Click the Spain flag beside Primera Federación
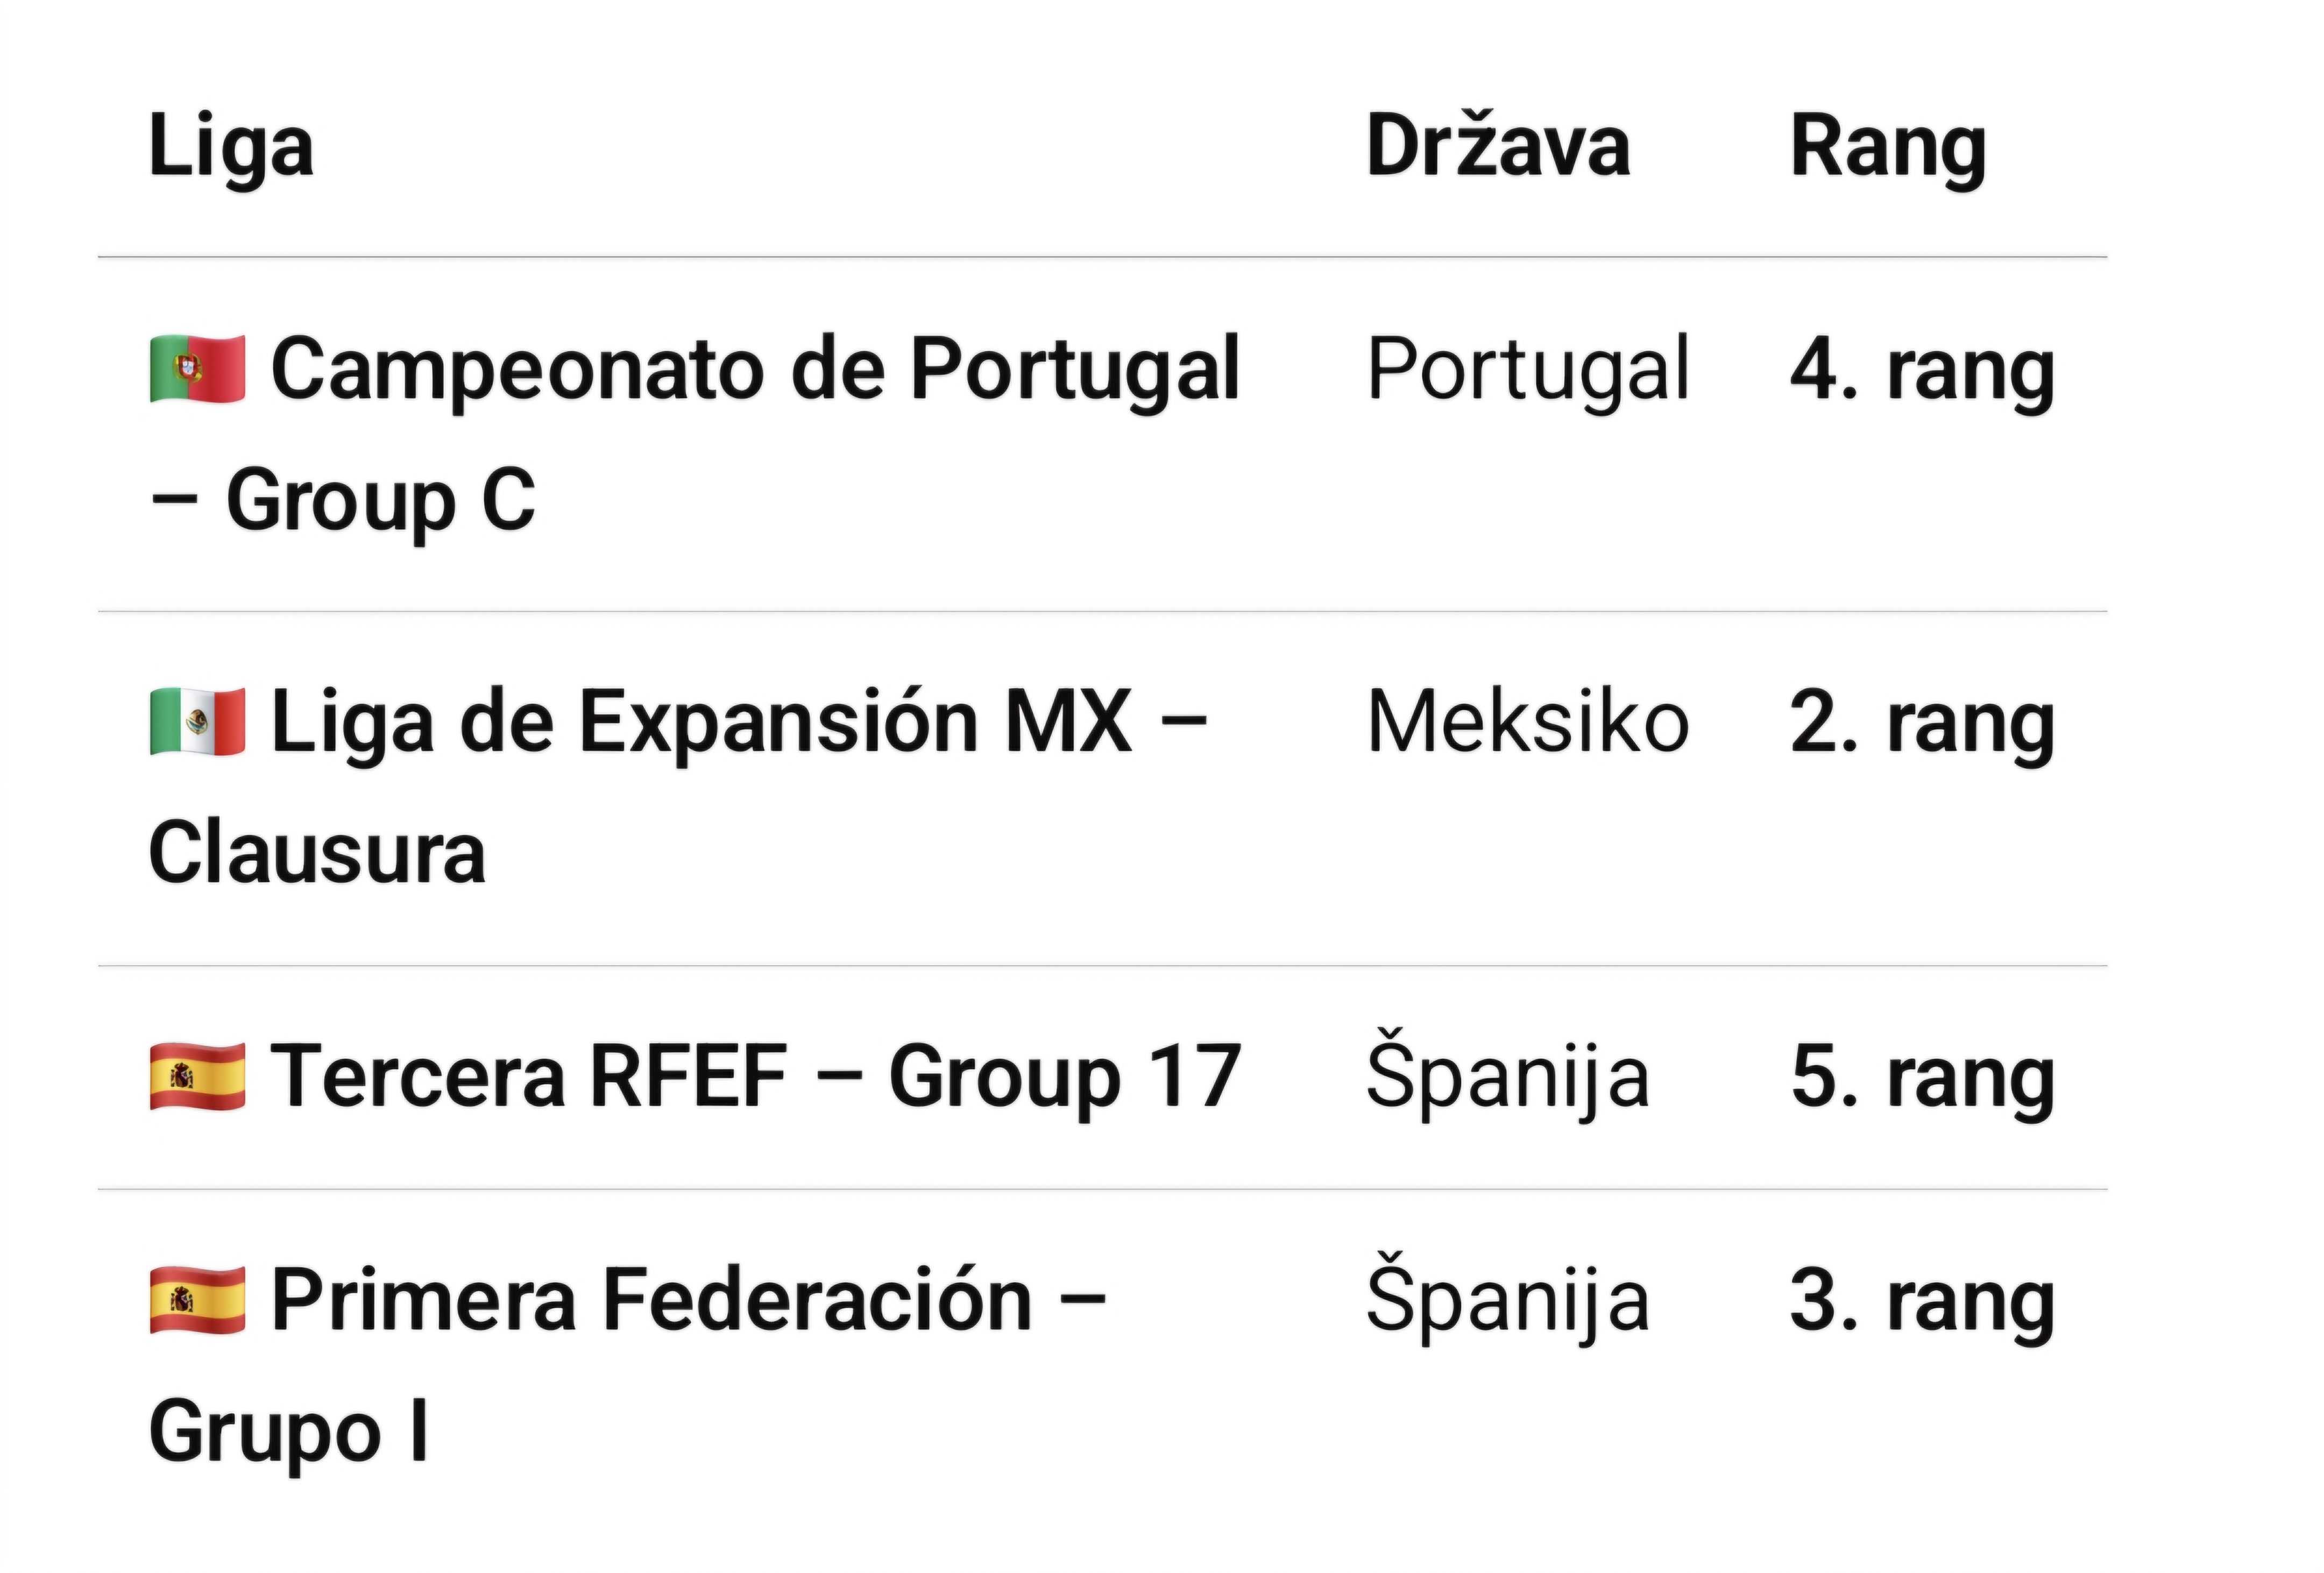Image resolution: width=2324 pixels, height=1573 pixels. 197,1300
